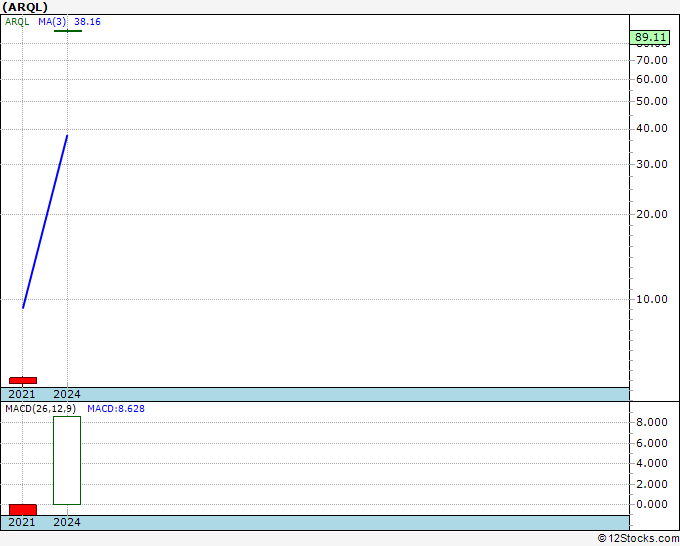This screenshot has height=546, width=680.
Task: Click the 20.00 price axis label
Action: [651, 214]
